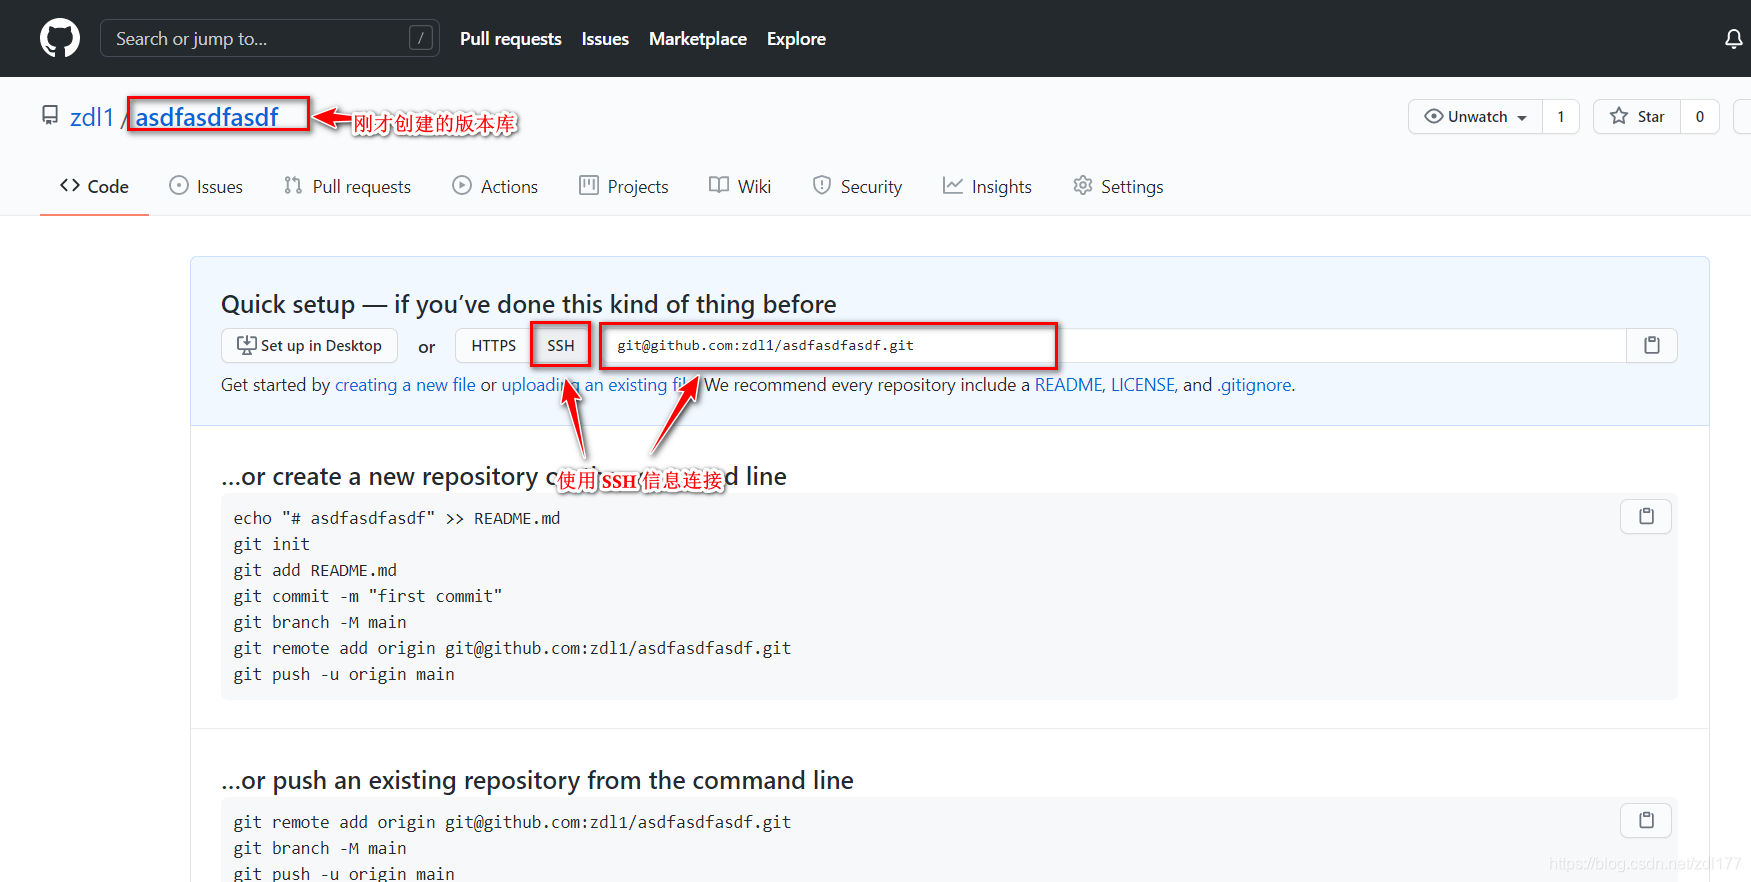Click the Projects tab board icon

(x=589, y=185)
